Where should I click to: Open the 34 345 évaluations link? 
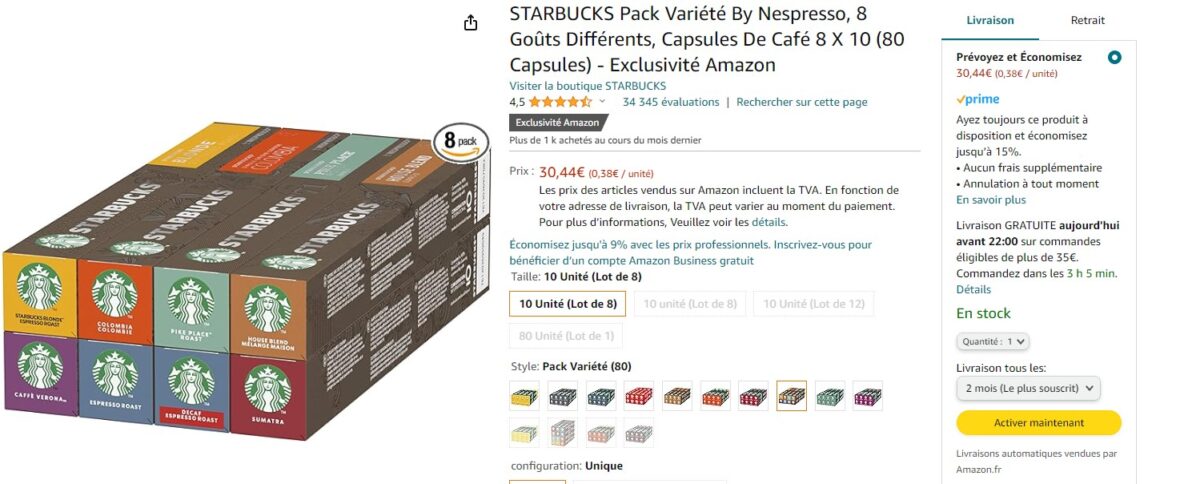671,102
